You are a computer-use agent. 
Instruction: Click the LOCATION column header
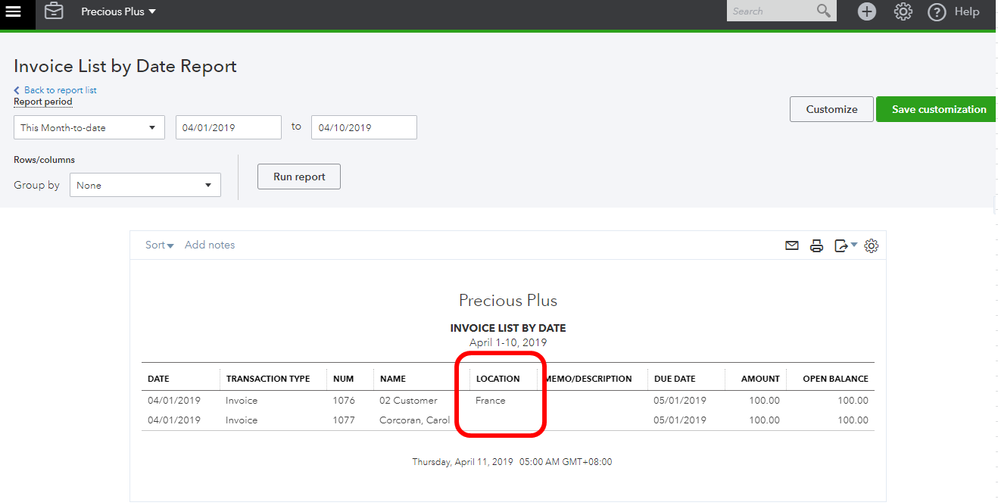498,379
